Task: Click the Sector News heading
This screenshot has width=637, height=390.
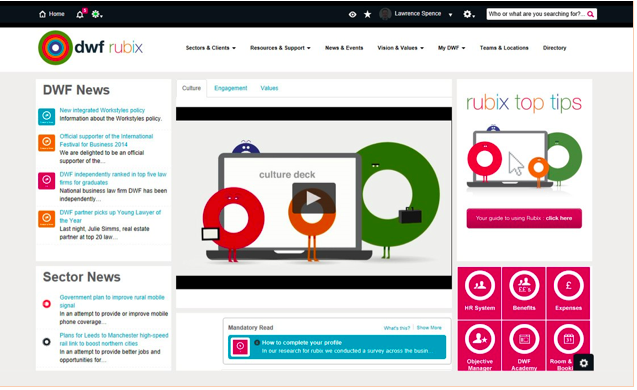Action: 82,277
